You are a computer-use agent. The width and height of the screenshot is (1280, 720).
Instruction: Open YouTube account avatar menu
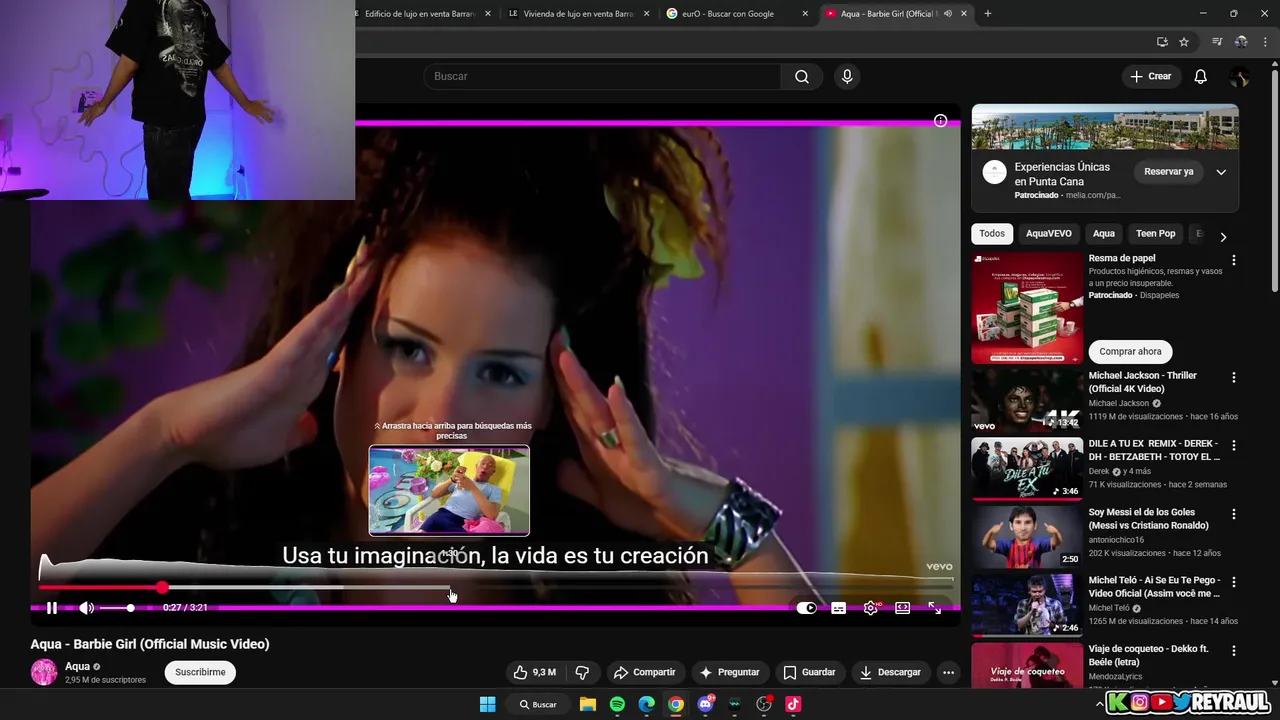[1239, 76]
